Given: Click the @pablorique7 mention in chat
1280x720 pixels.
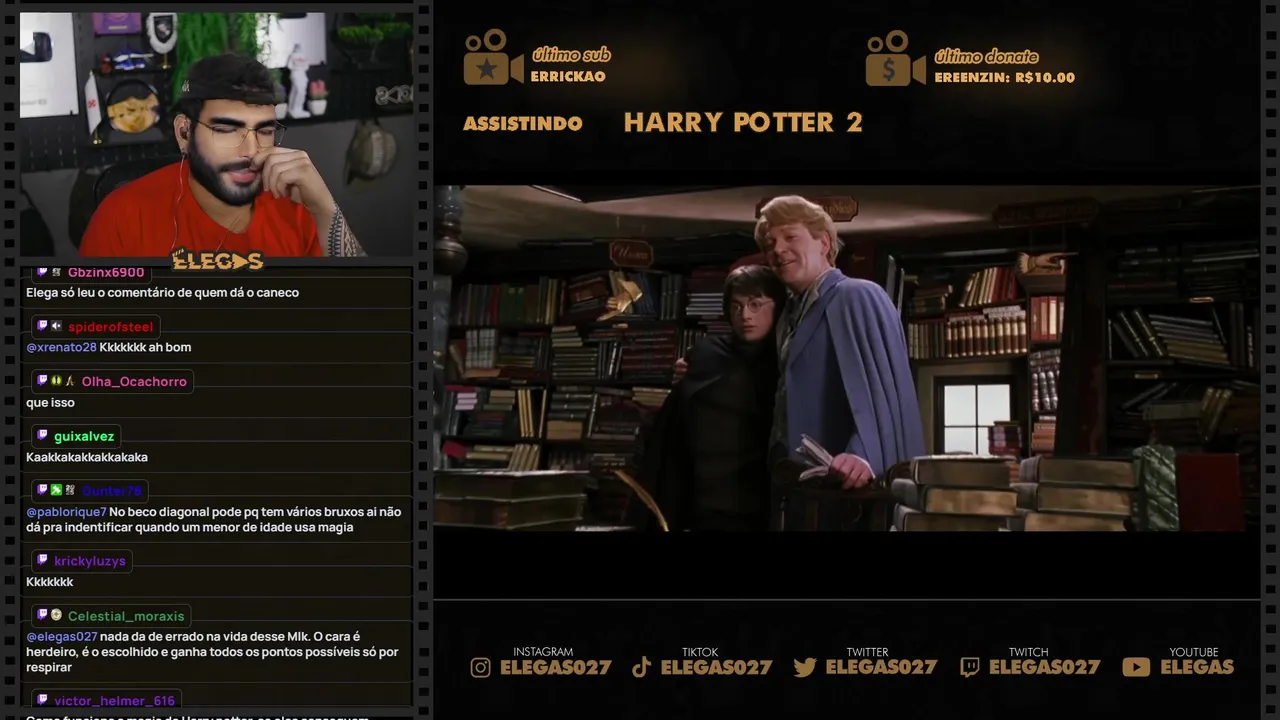Looking at the screenshot, I should 66,512.
